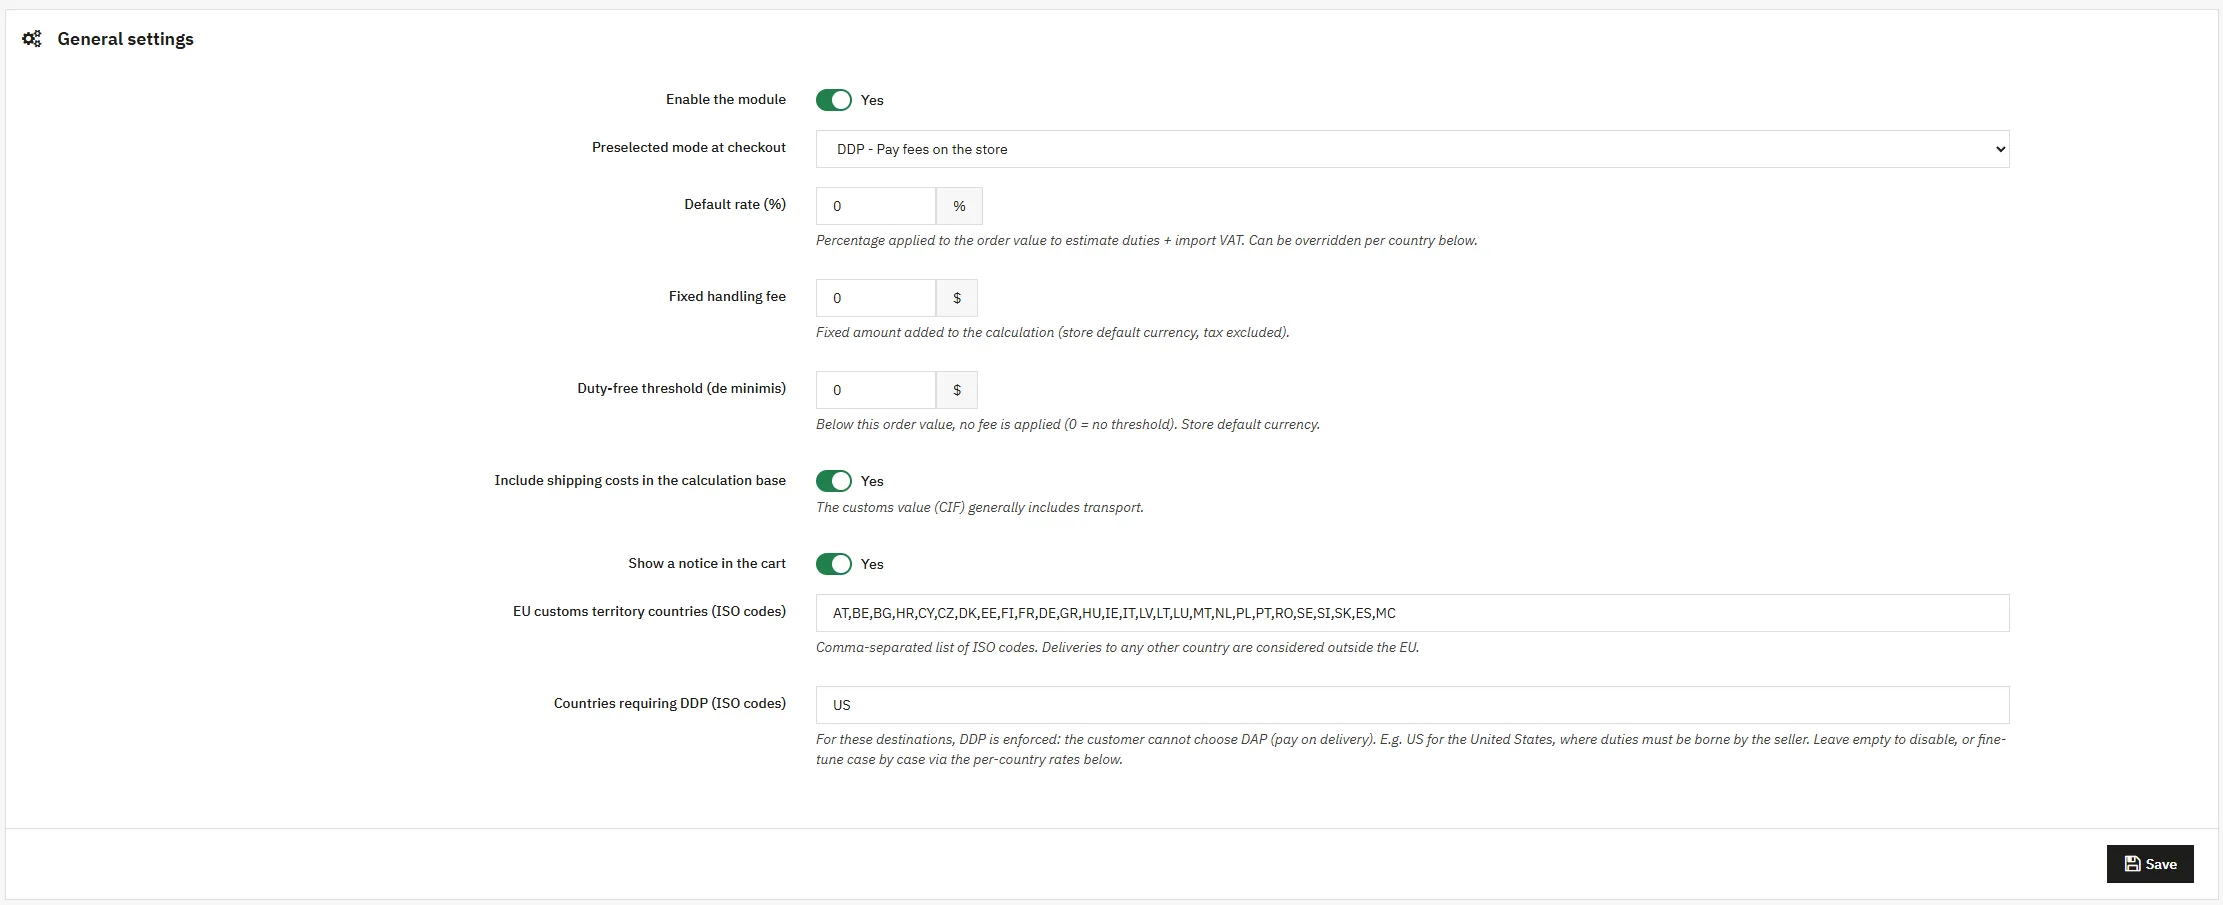Open the Preselected mode at checkout dropdown
The height and width of the screenshot is (905, 2223).
pos(1412,149)
